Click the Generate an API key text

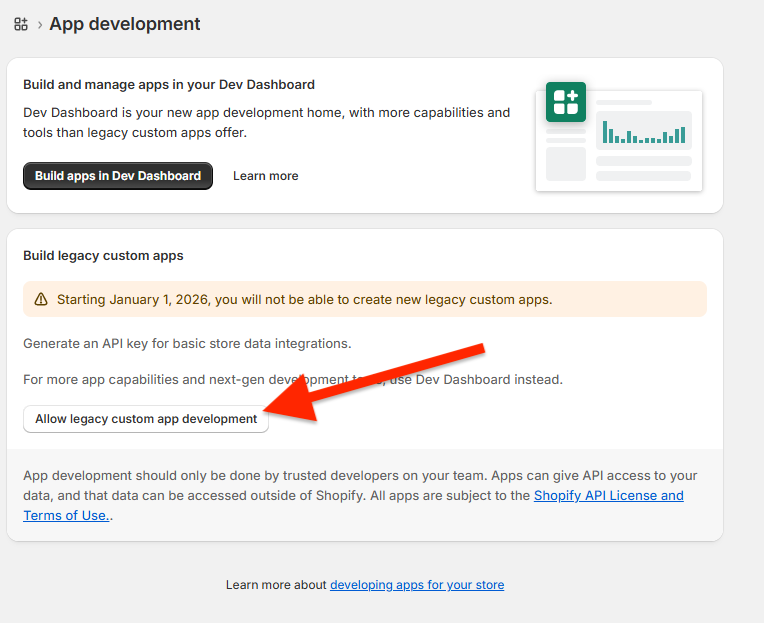point(187,343)
